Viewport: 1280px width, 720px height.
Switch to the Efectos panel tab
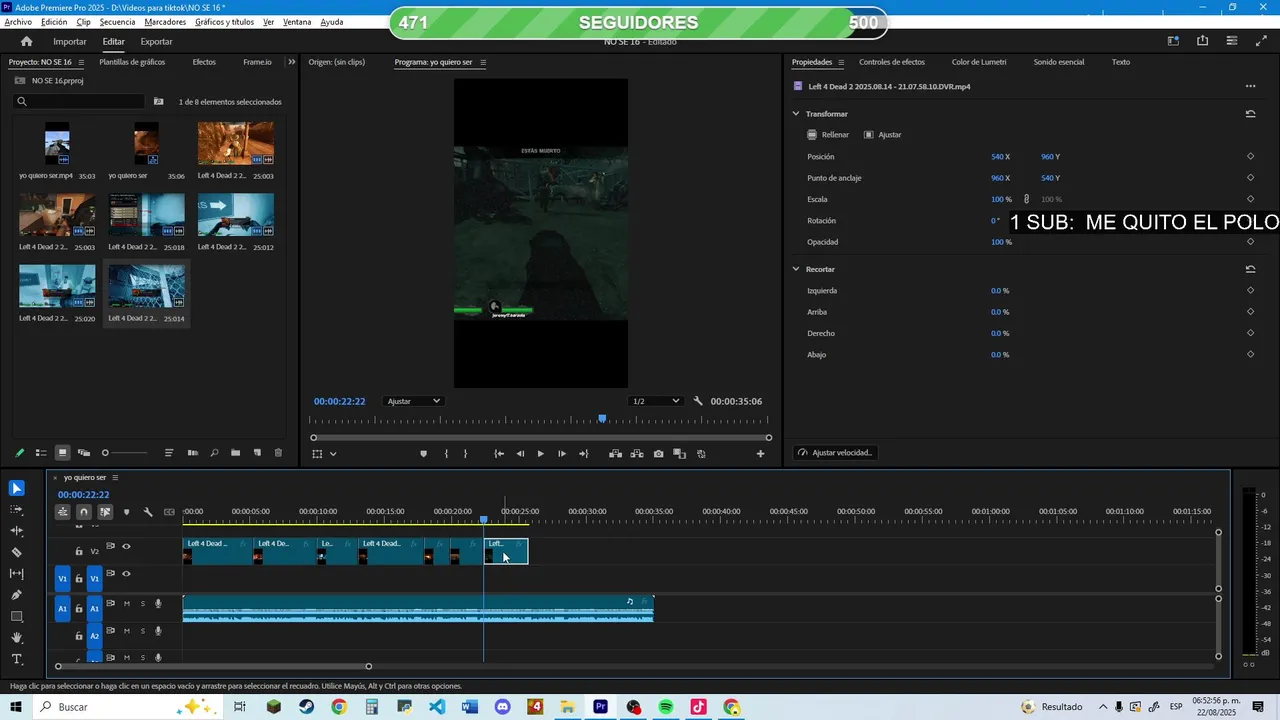click(204, 62)
